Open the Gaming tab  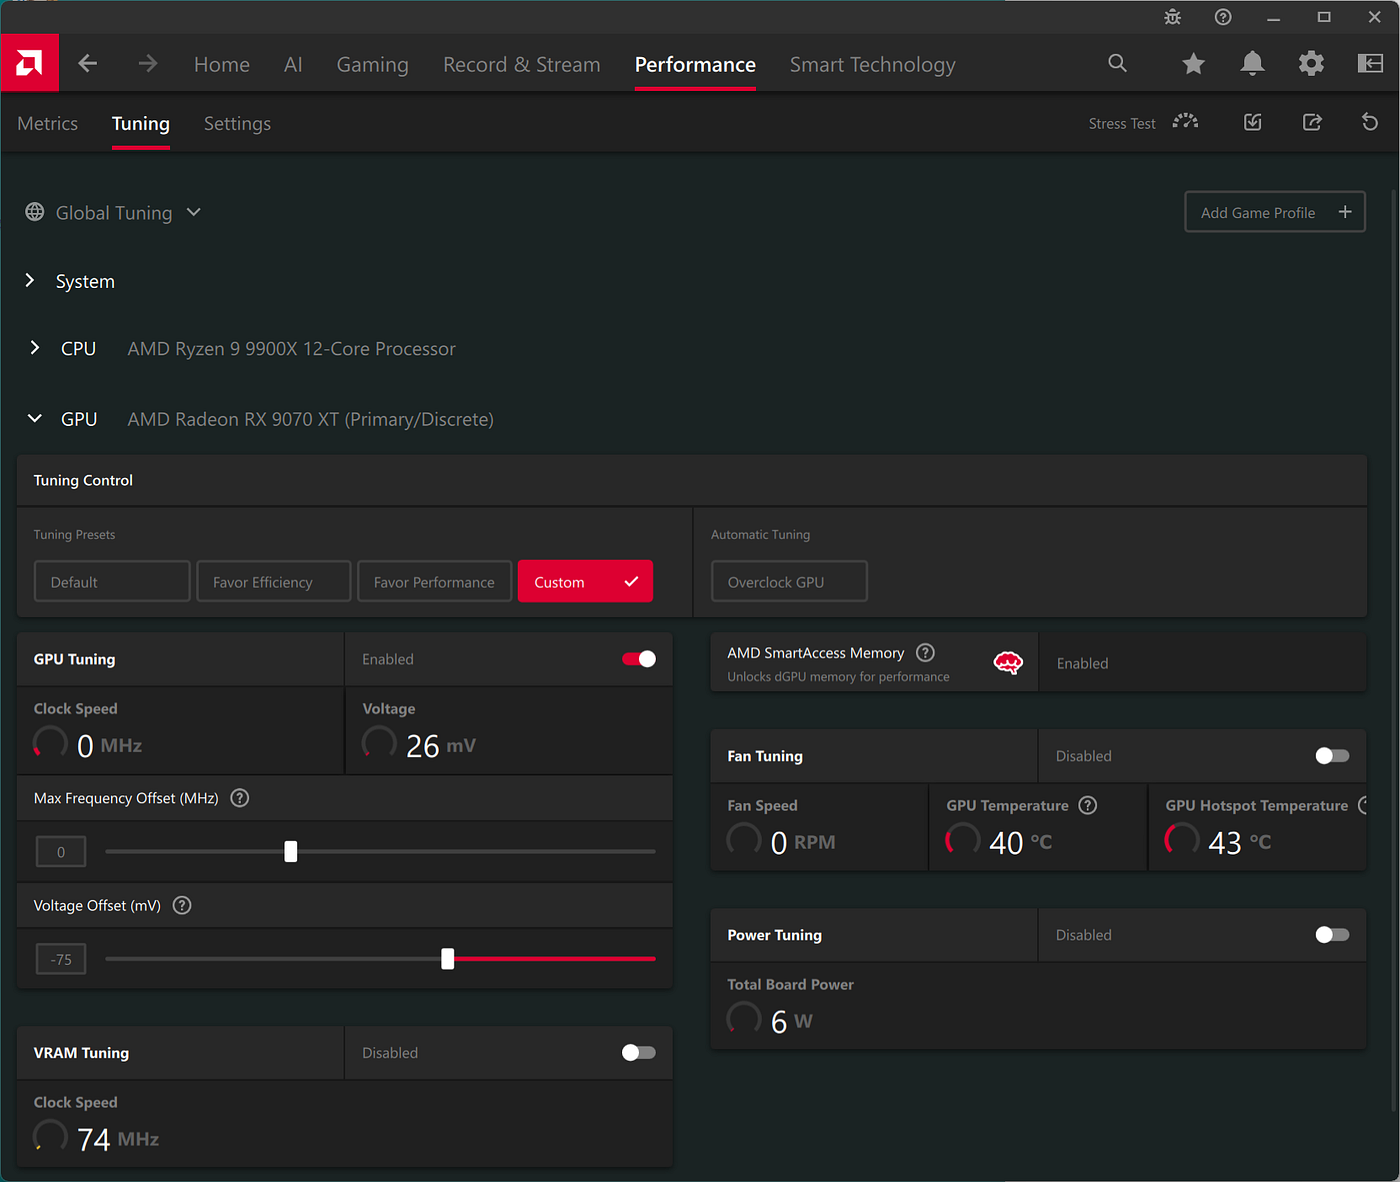click(x=373, y=65)
